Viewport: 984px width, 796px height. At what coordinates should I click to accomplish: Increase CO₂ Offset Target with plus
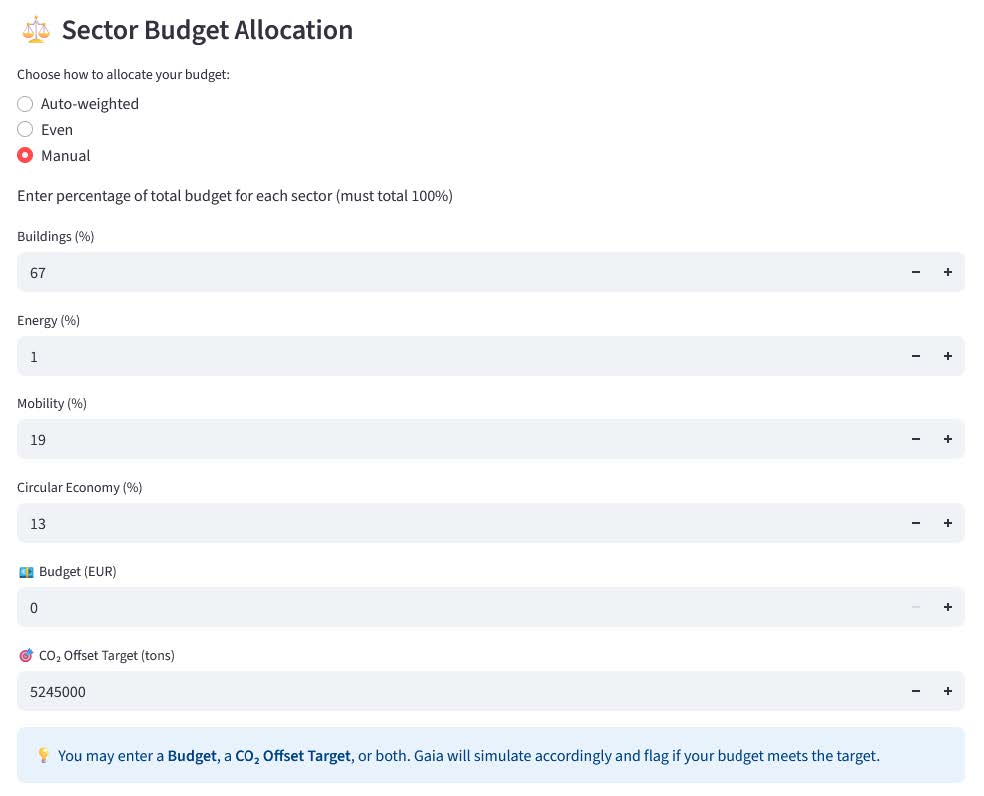coord(947,691)
